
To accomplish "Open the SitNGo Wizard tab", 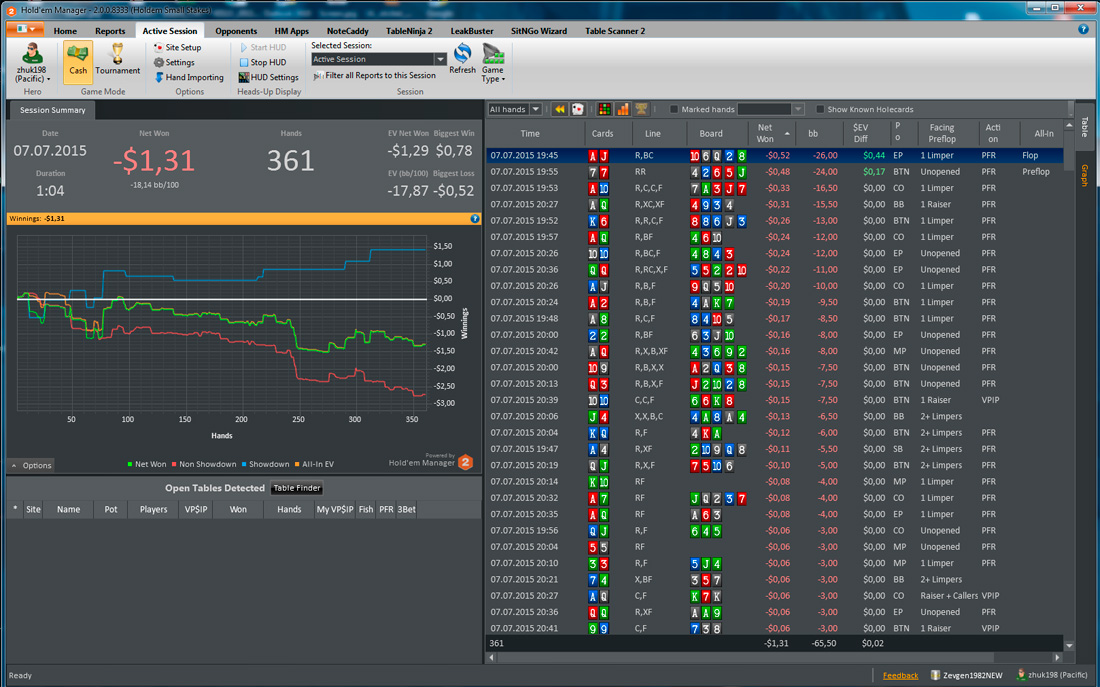I will [x=539, y=31].
